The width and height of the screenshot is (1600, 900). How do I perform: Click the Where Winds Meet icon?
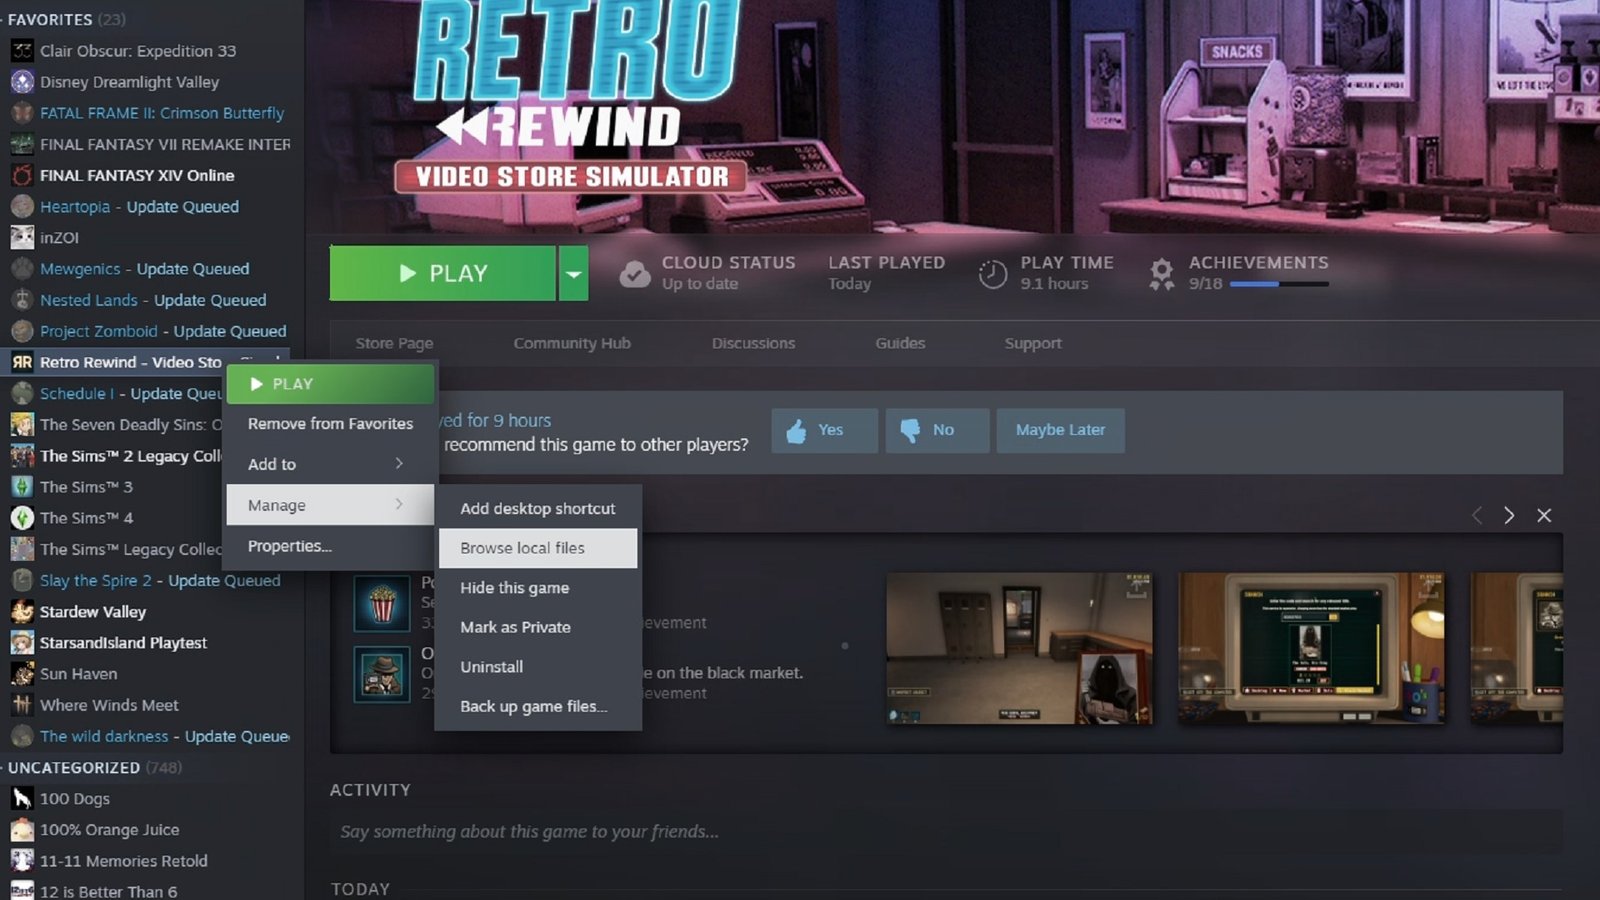pos(22,705)
